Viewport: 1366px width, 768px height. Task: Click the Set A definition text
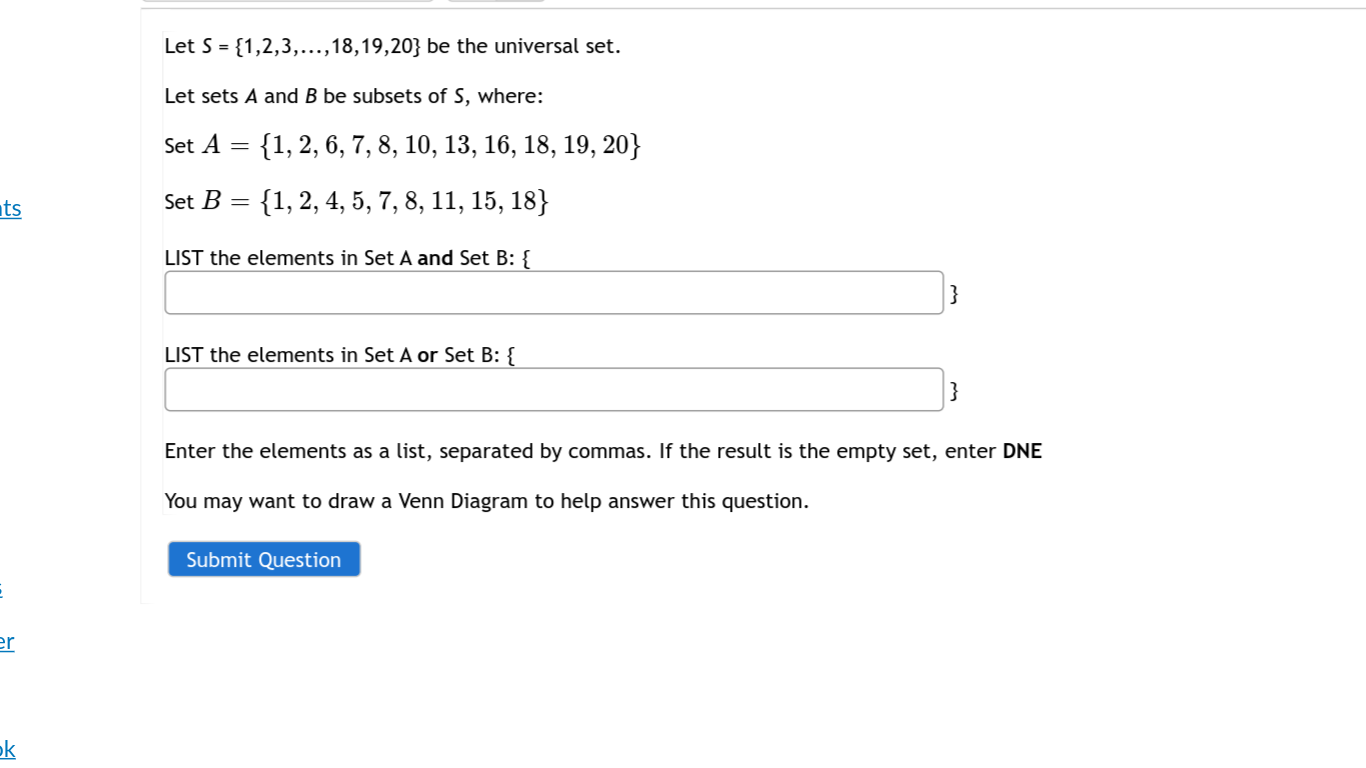[402, 145]
